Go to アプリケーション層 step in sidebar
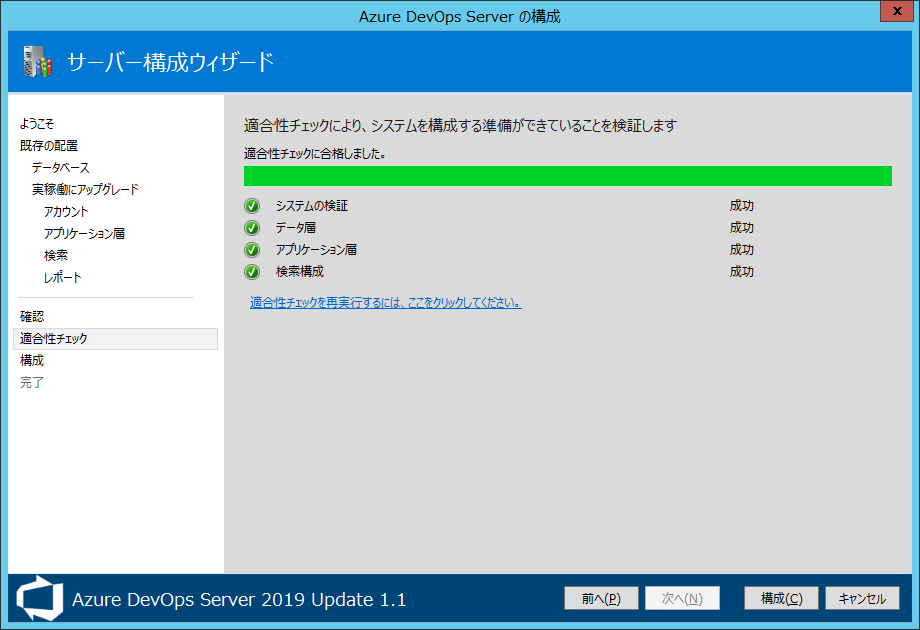 (84, 233)
